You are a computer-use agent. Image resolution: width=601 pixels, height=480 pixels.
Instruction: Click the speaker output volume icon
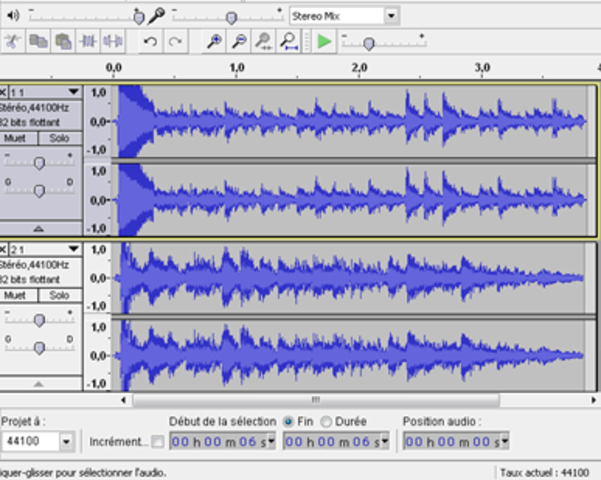pyautogui.click(x=13, y=15)
